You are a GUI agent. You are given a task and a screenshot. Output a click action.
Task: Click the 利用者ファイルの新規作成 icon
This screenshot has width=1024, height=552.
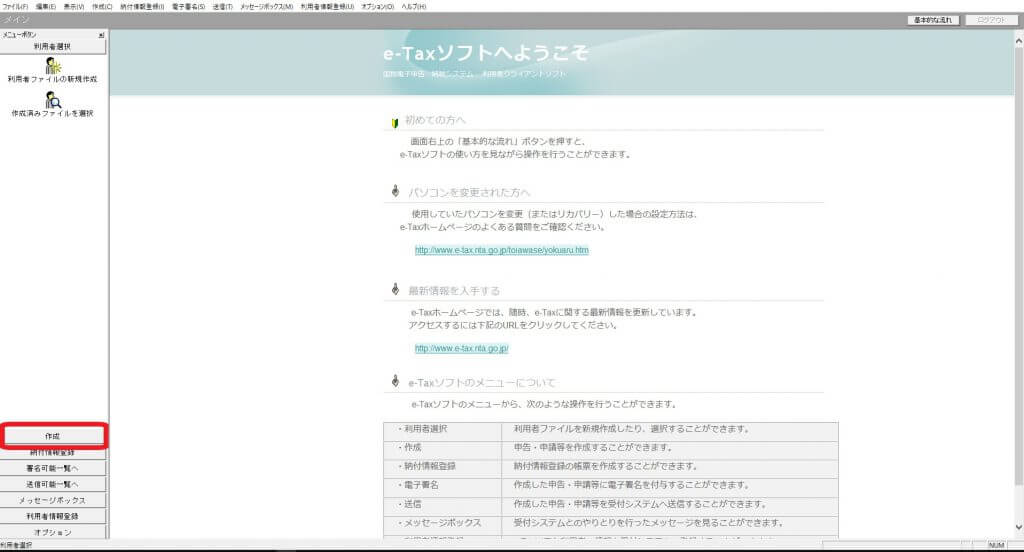(x=53, y=66)
